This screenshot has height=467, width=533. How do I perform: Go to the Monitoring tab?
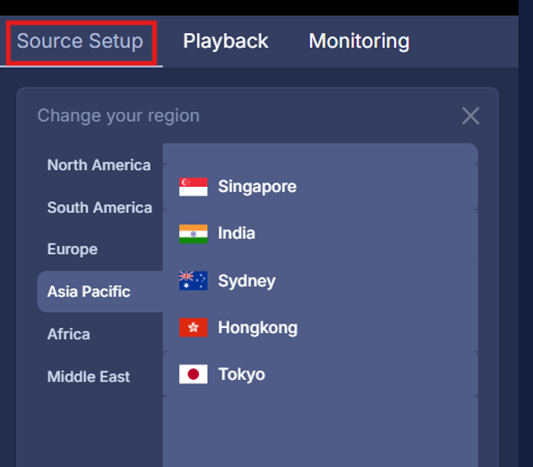coord(359,41)
